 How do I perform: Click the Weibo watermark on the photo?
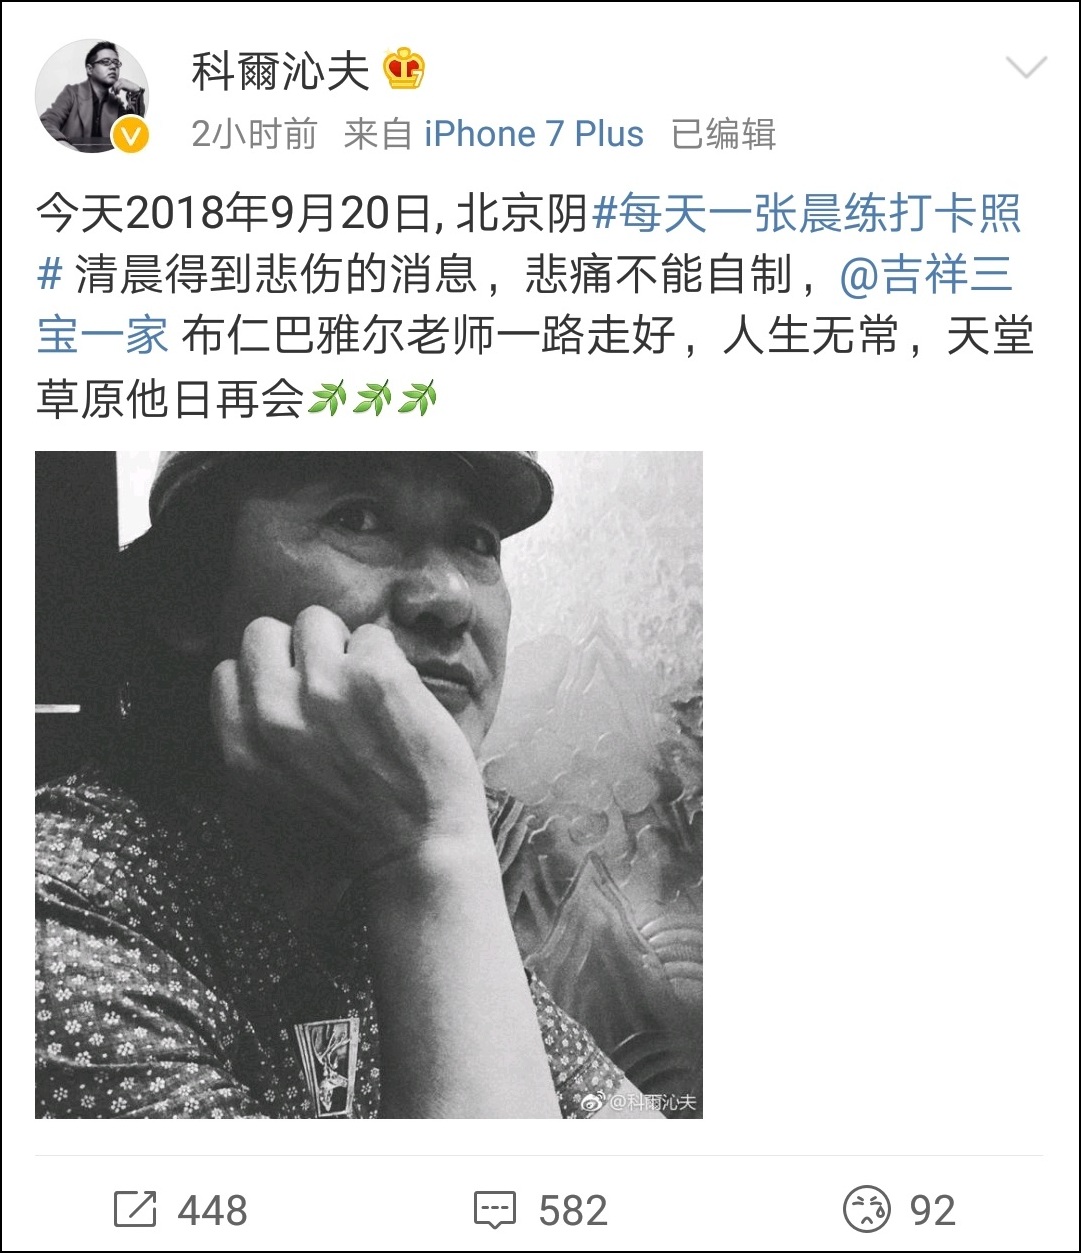[x=639, y=1102]
